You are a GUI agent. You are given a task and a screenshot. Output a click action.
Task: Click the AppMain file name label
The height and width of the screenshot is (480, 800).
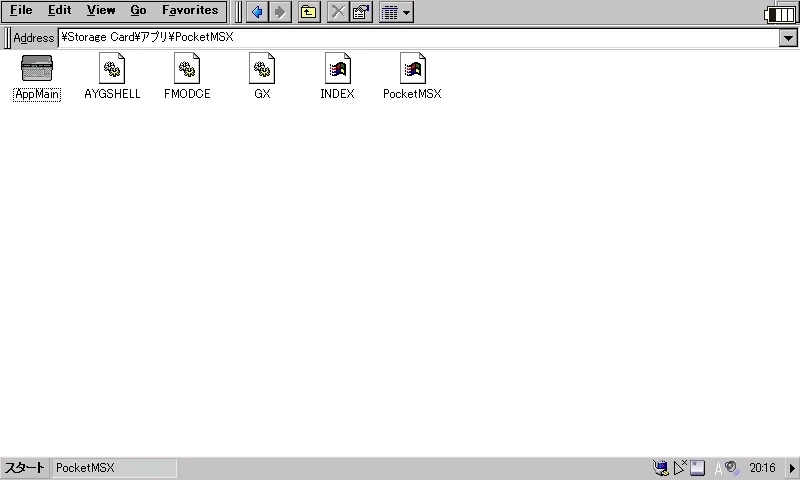37,94
